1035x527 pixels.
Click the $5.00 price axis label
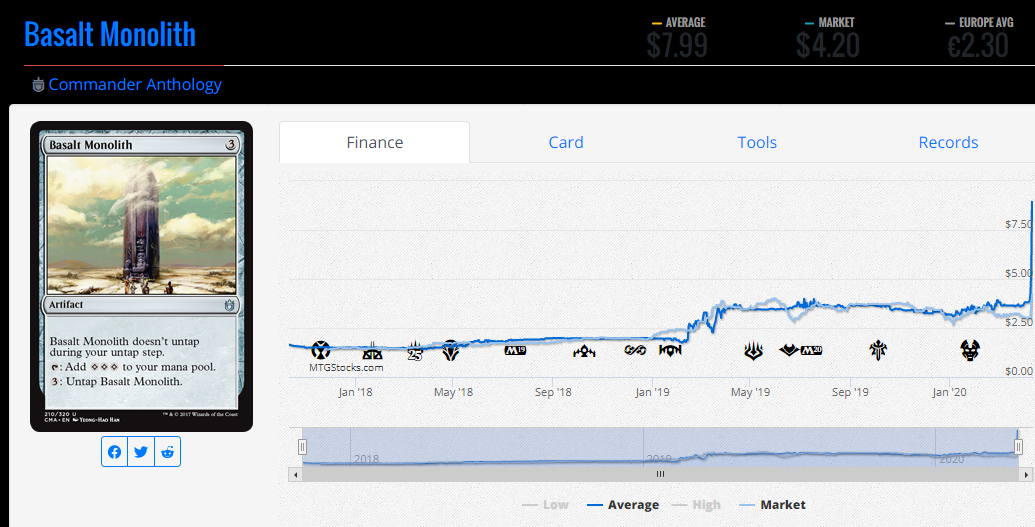(x=1019, y=273)
